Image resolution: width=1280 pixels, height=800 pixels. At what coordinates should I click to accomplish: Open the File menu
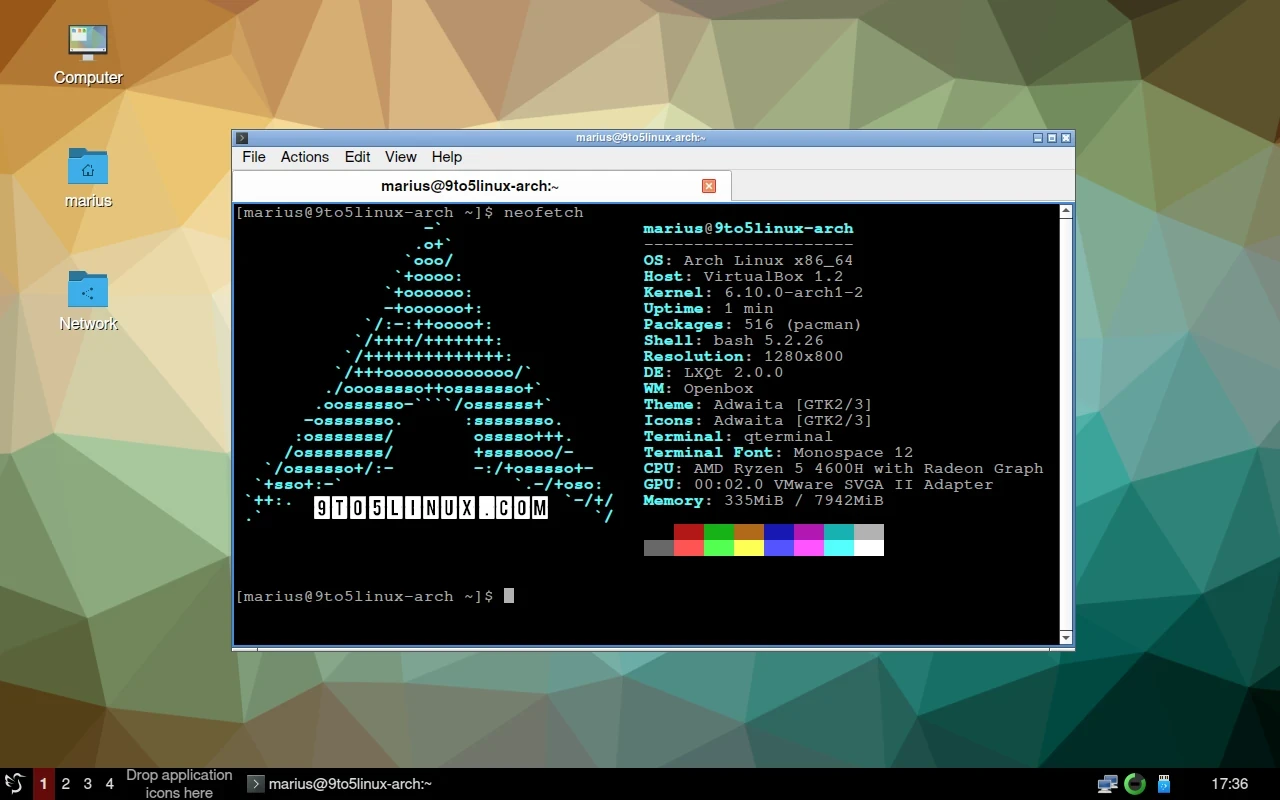click(x=254, y=157)
